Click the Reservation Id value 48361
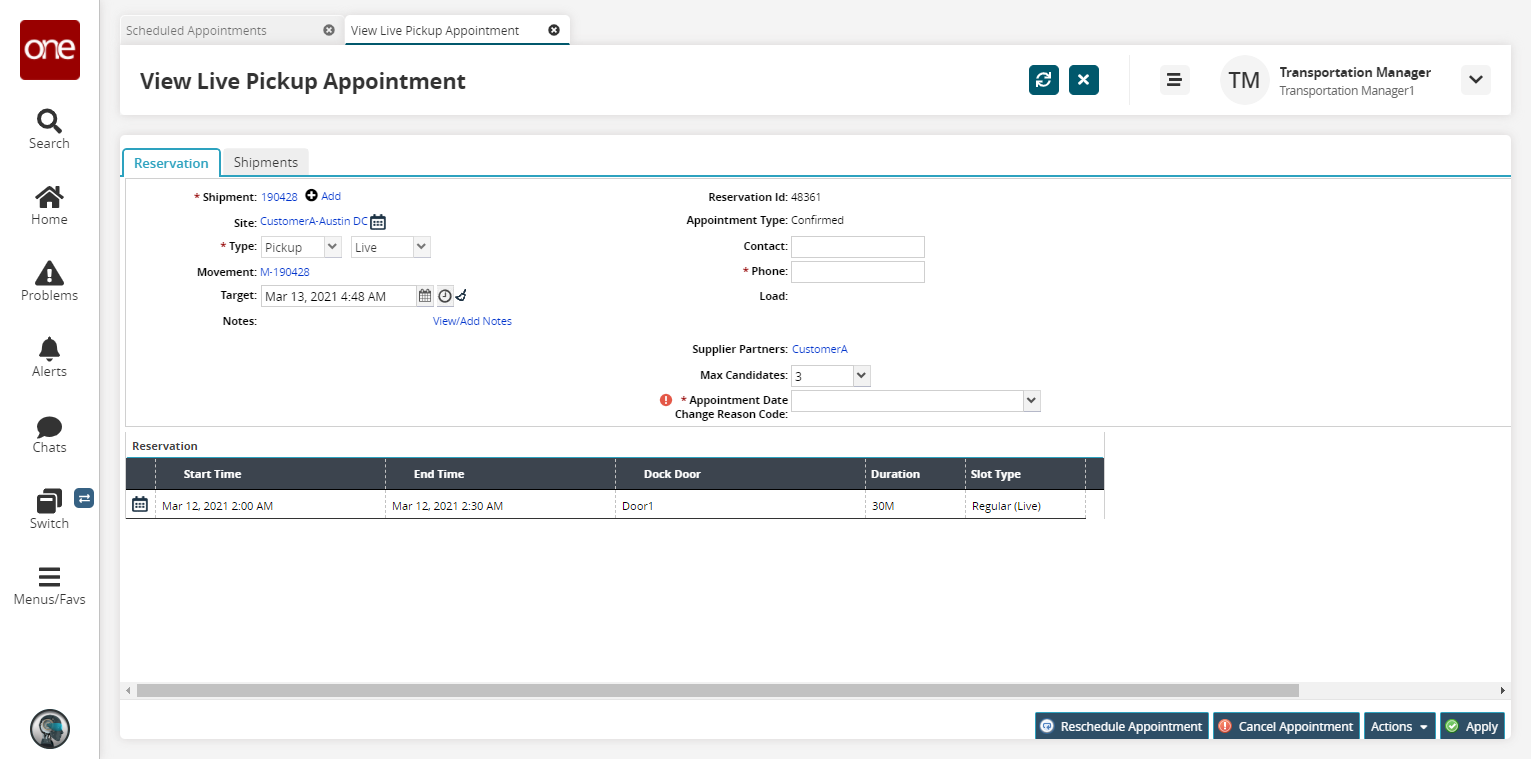 (806, 197)
